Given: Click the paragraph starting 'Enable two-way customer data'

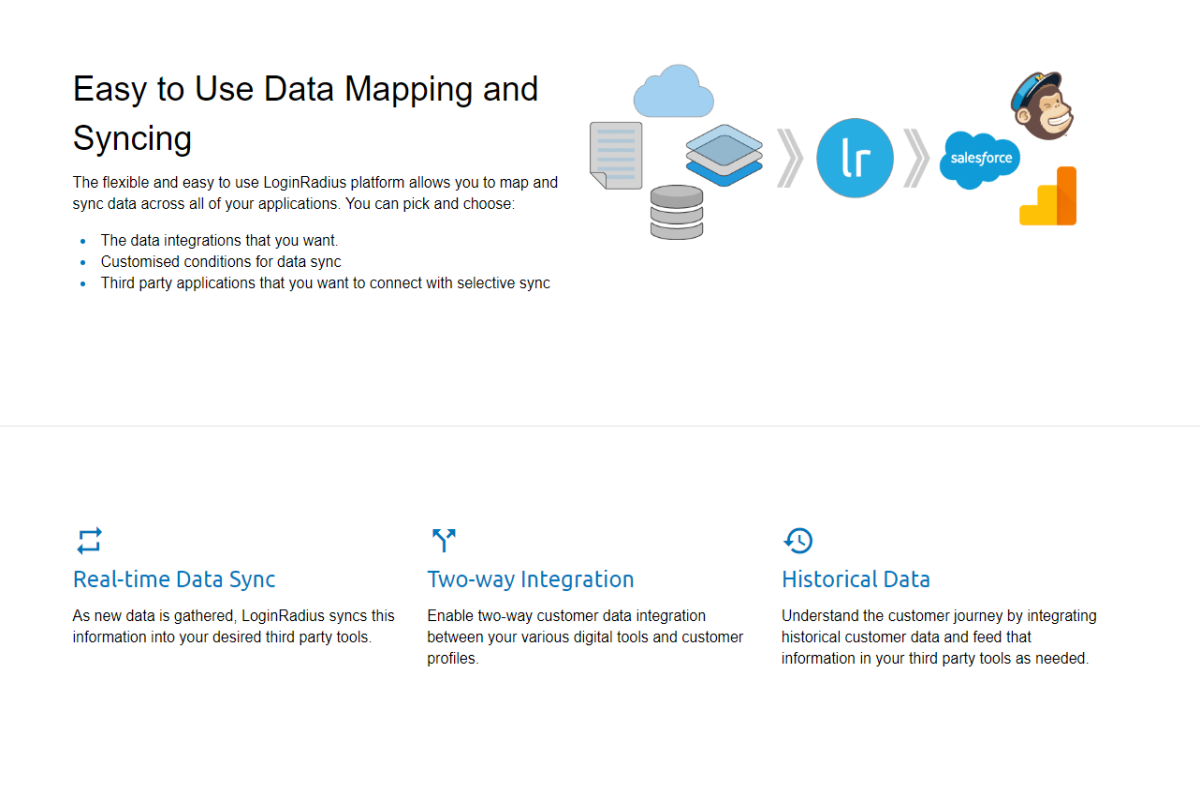Looking at the screenshot, I should [x=585, y=638].
